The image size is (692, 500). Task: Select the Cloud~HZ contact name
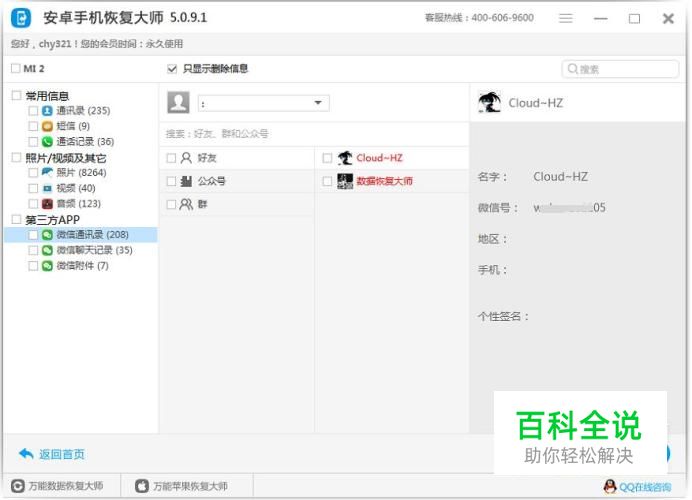pyautogui.click(x=379, y=158)
